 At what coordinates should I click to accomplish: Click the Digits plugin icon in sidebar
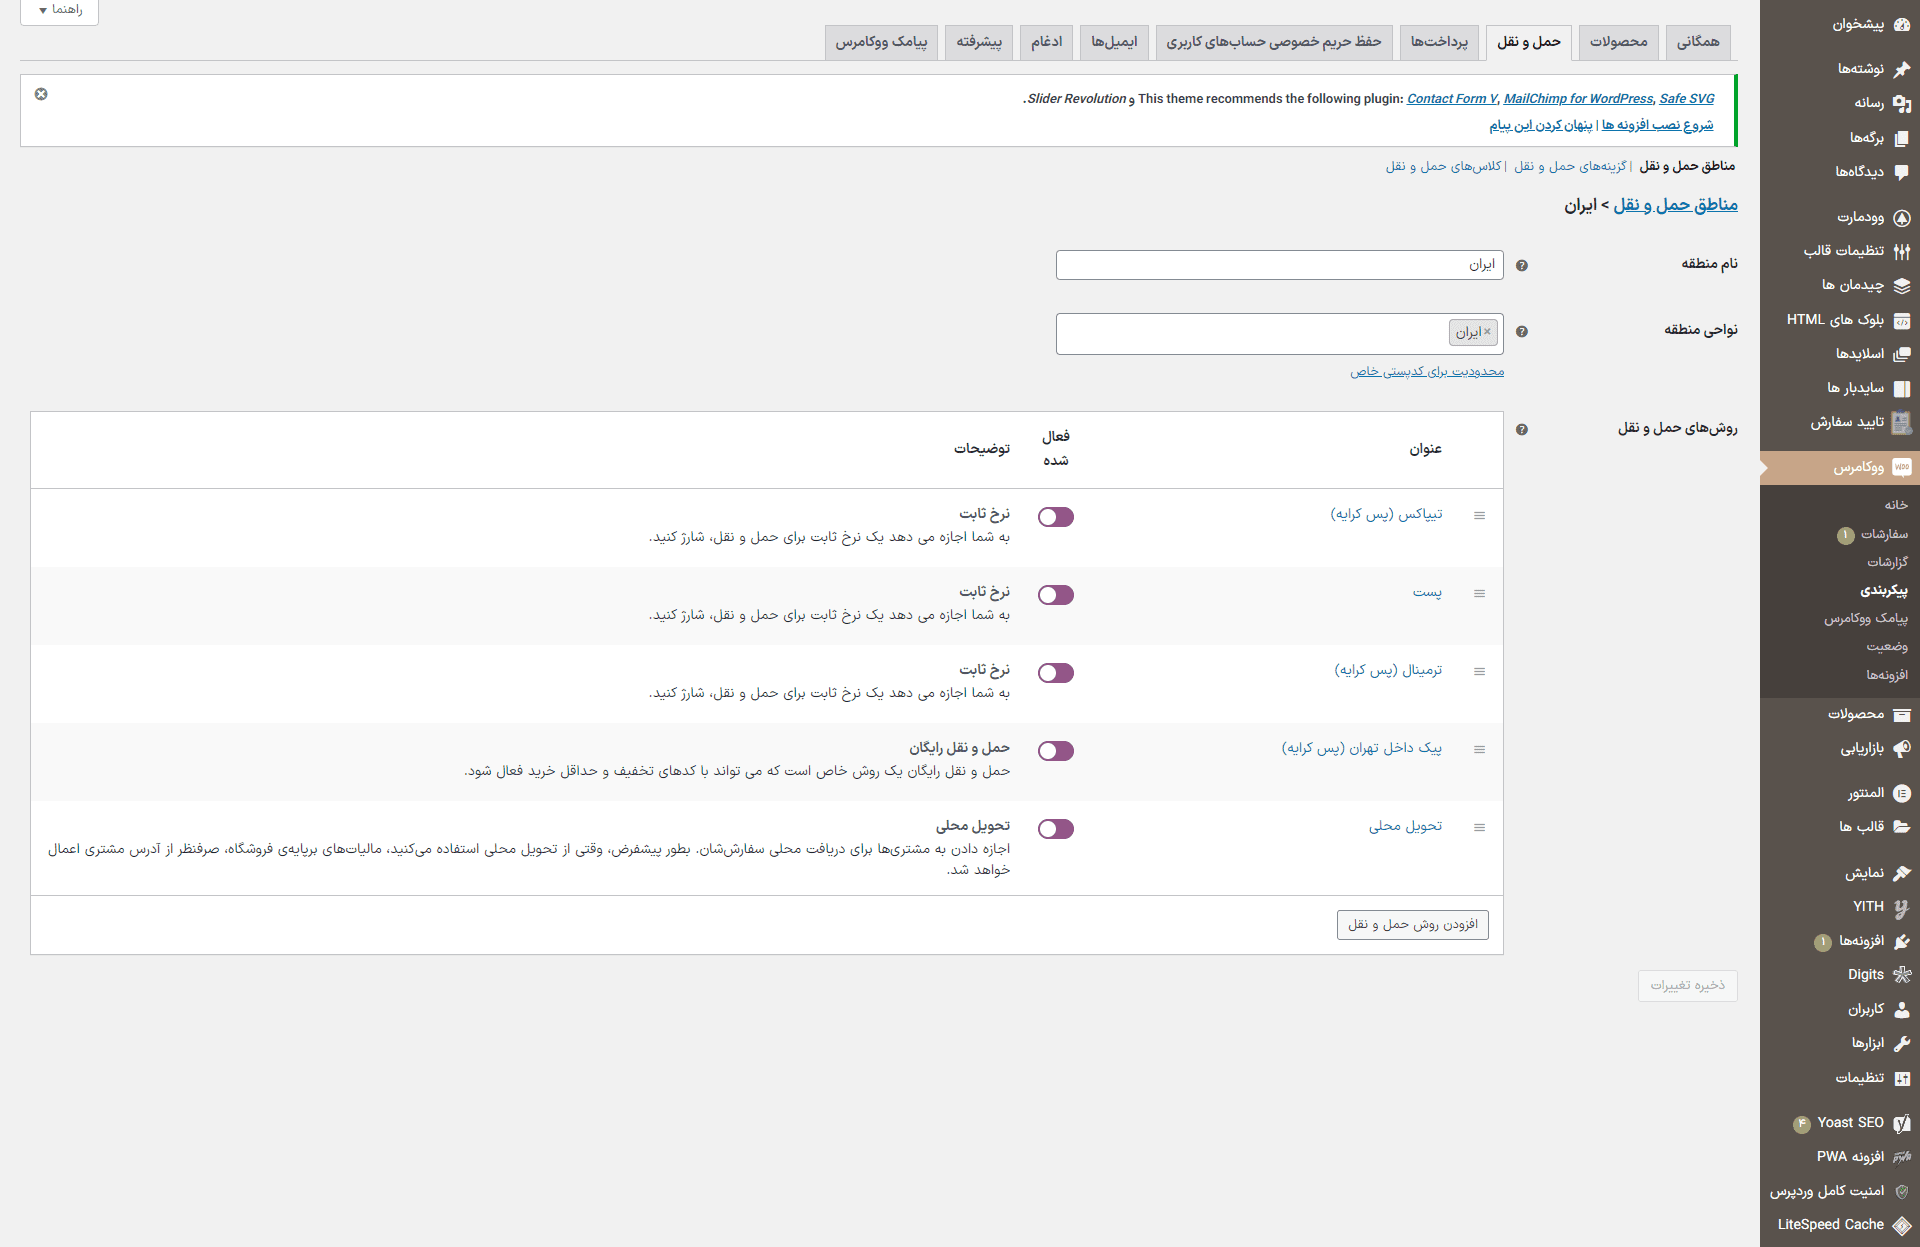click(1901, 974)
